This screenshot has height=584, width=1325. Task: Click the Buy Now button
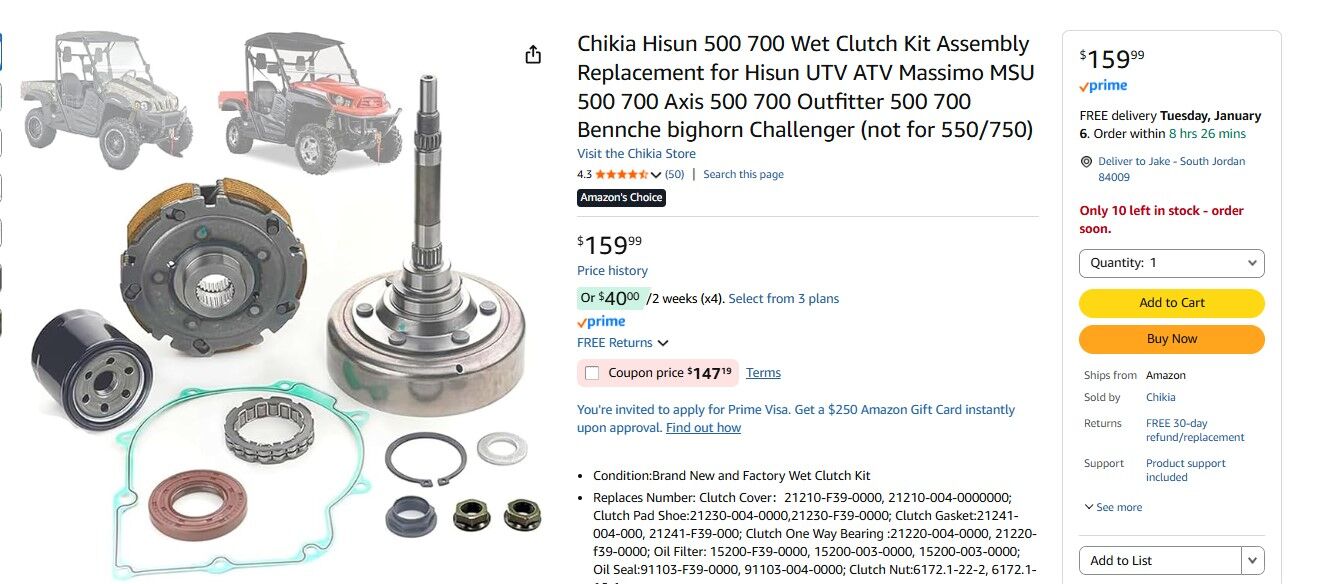pos(1171,339)
